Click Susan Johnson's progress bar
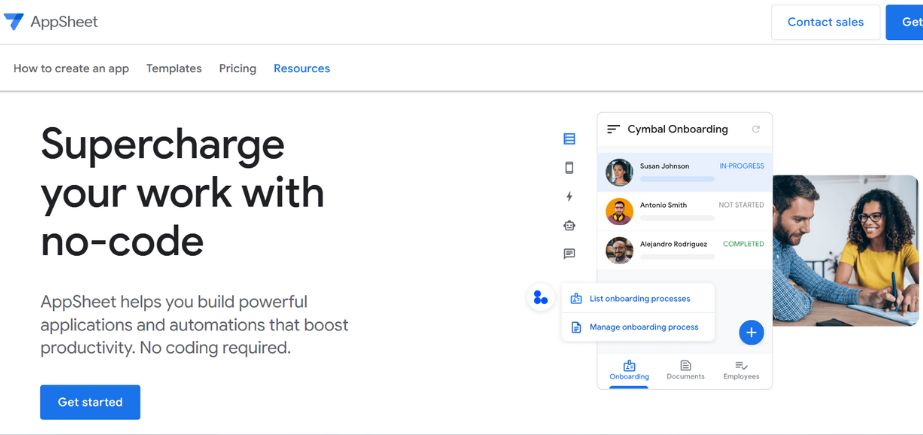The width and height of the screenshot is (923, 435). tap(677, 179)
